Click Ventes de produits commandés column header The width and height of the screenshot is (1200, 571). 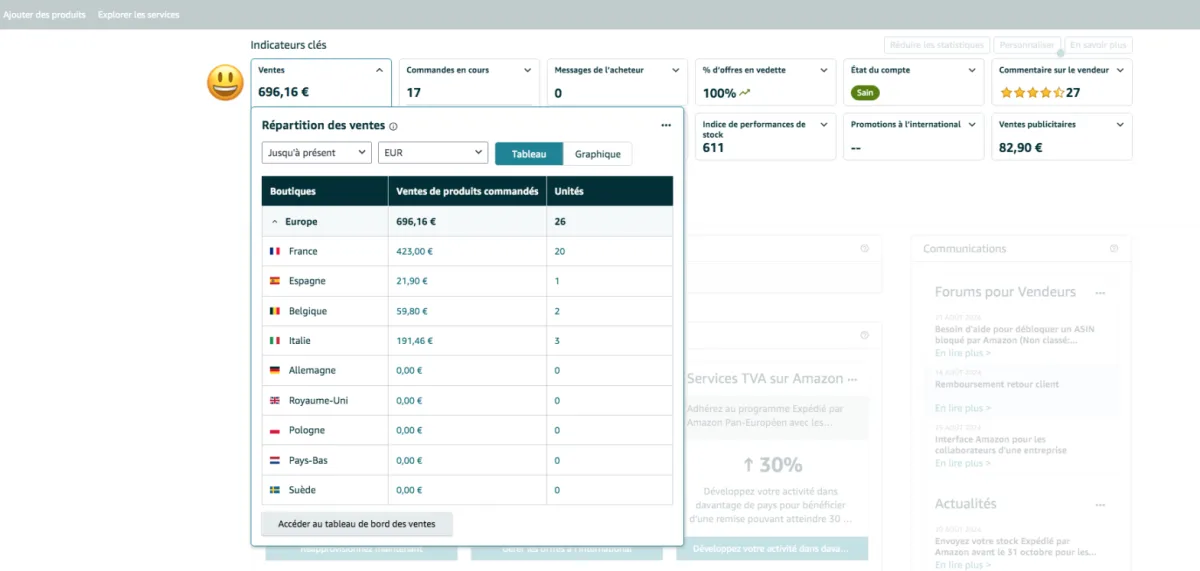pyautogui.click(x=467, y=191)
